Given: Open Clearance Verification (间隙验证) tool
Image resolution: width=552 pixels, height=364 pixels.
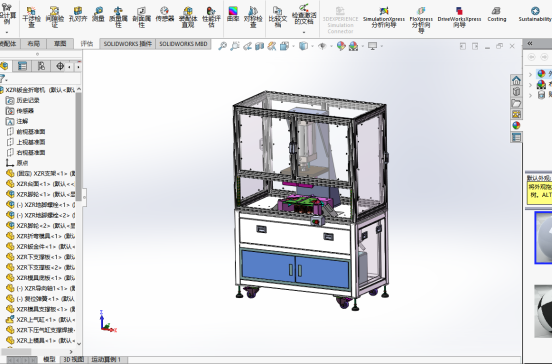Looking at the screenshot, I should (55, 16).
